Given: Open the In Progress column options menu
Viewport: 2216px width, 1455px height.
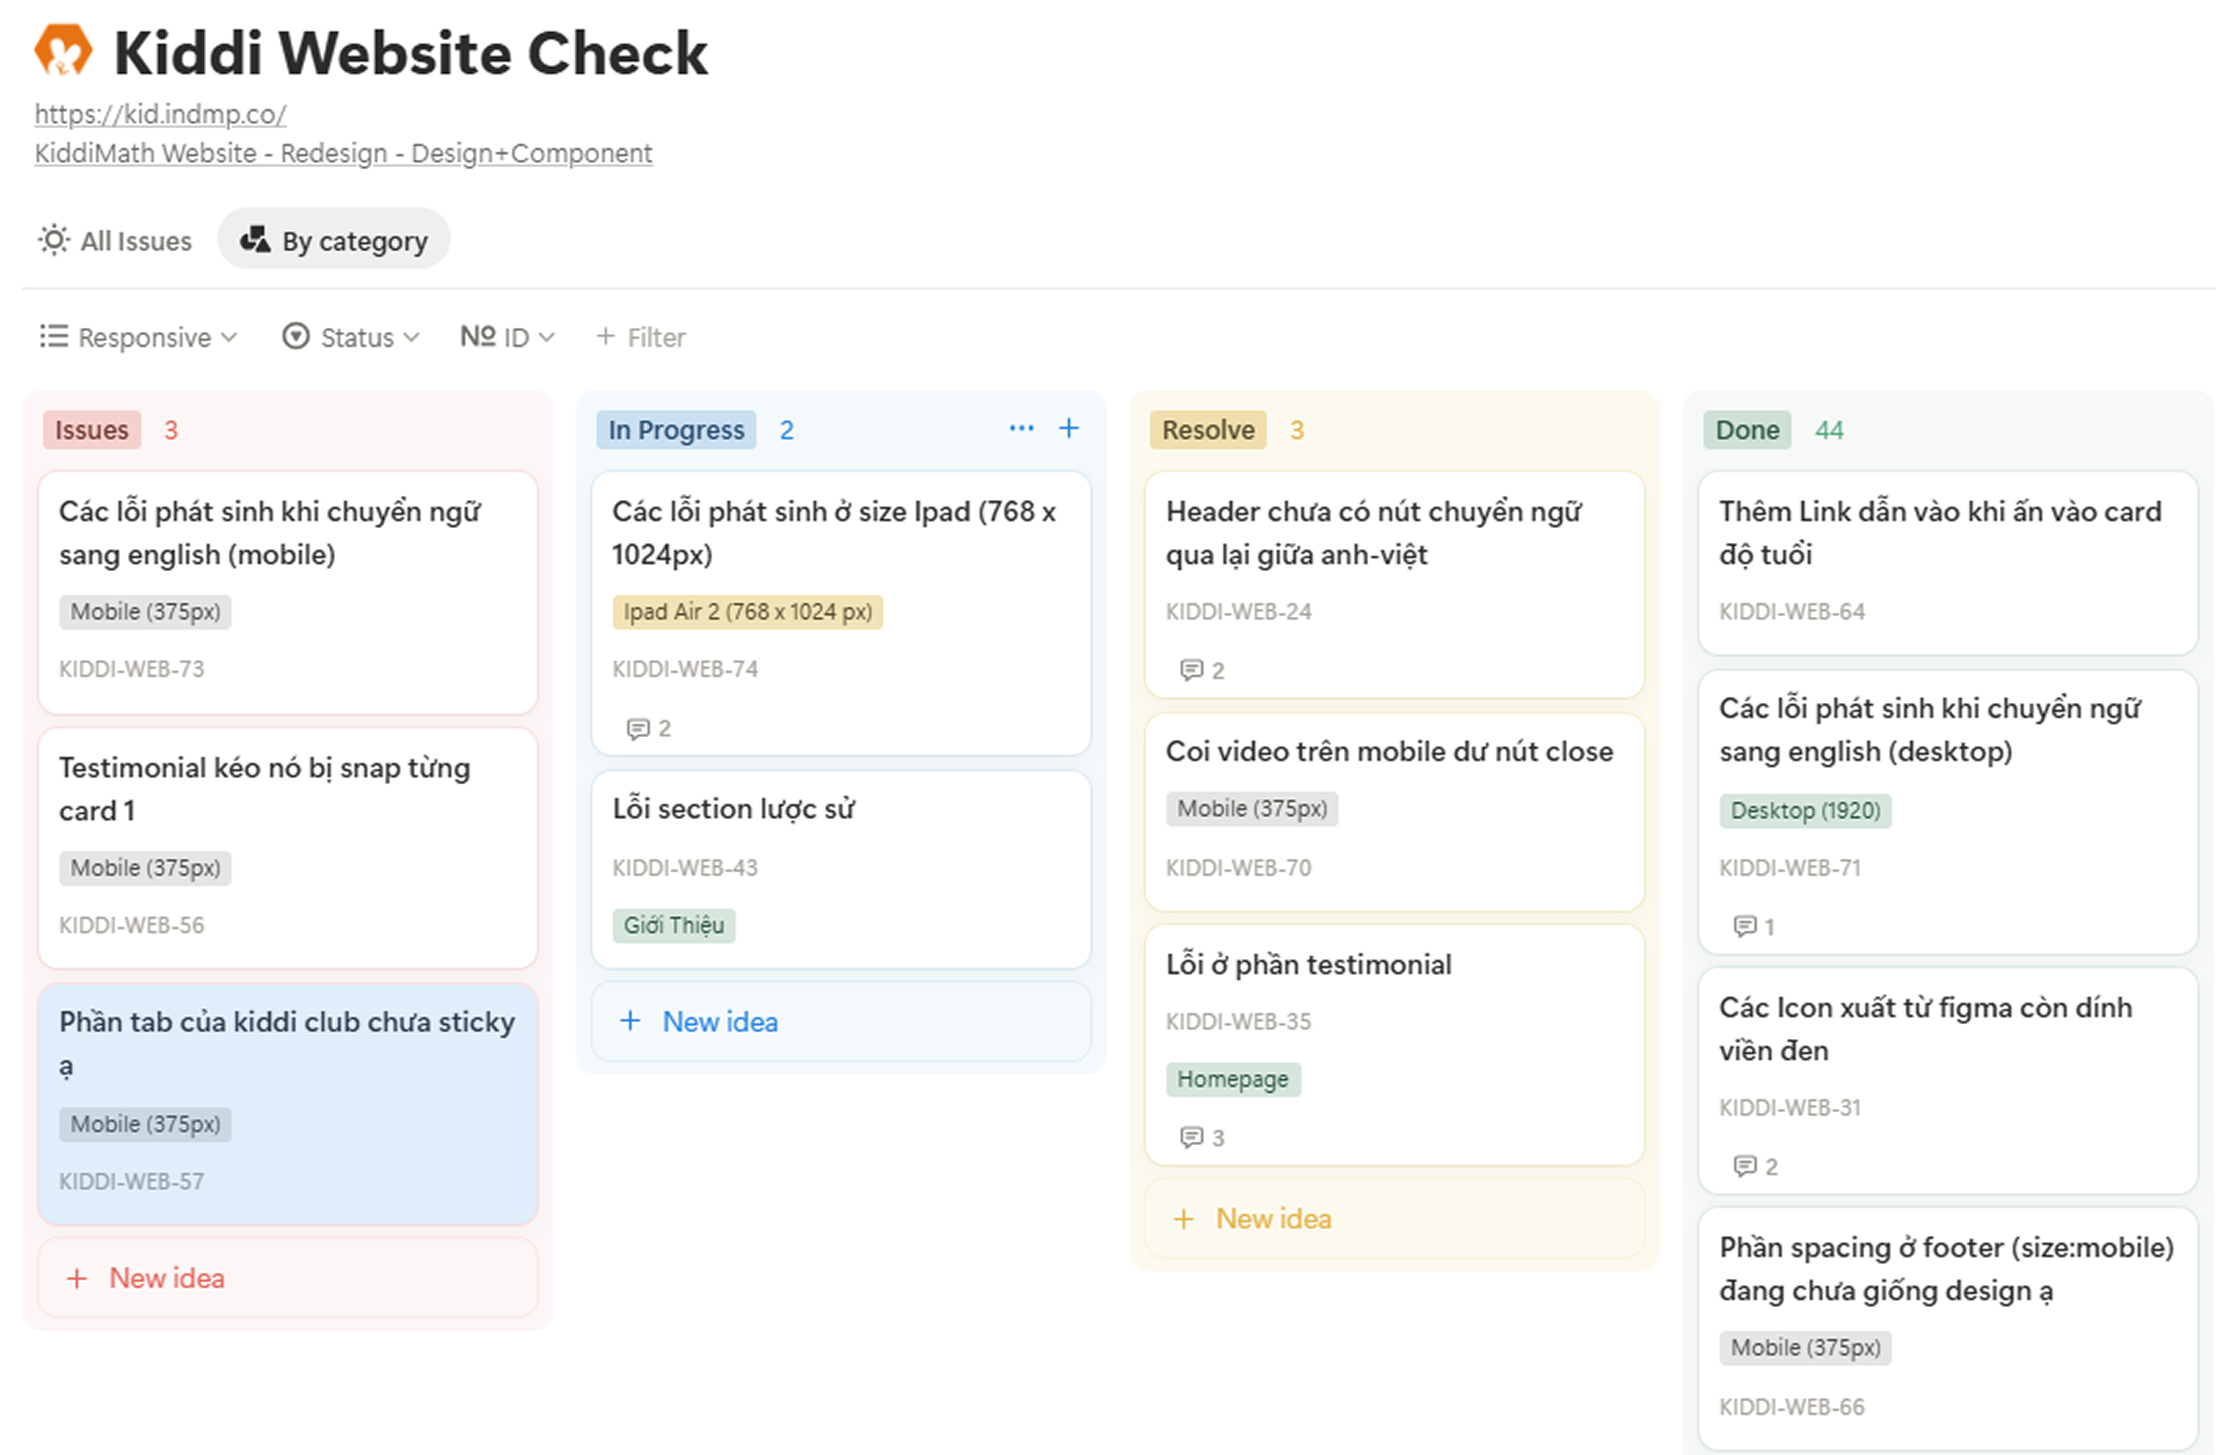Looking at the screenshot, I should point(1021,428).
